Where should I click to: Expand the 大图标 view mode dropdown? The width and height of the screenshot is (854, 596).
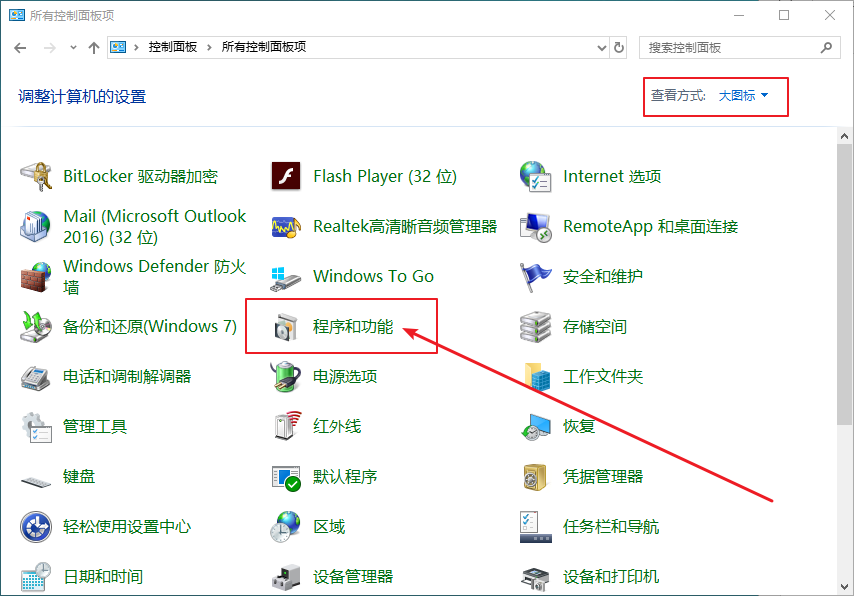(x=744, y=96)
